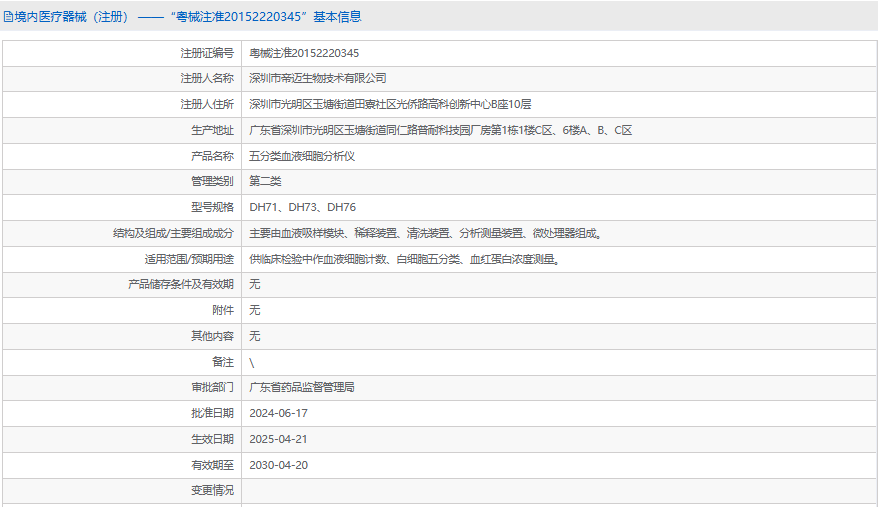
Task: Select the label 注册证编号
Action: pos(207,53)
